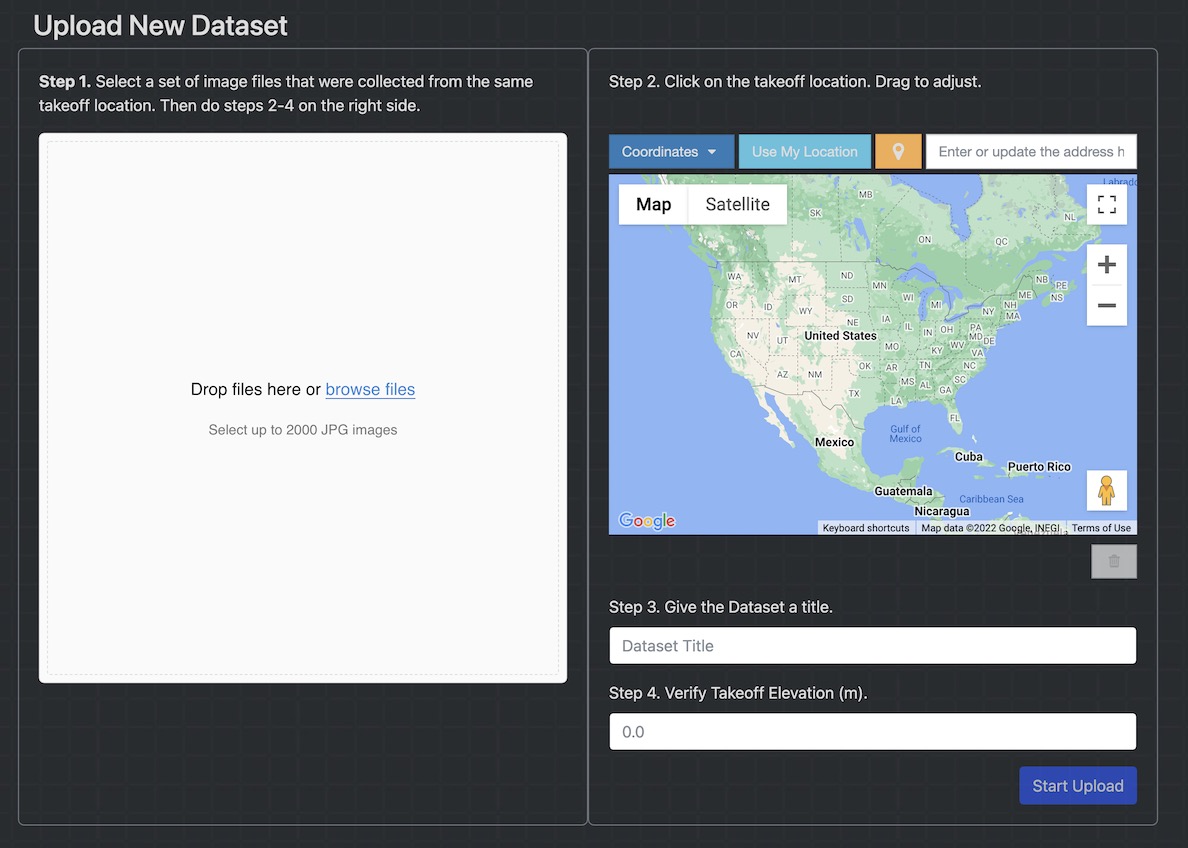Click the file drop zone area
The width and height of the screenshot is (1188, 848).
302,540
